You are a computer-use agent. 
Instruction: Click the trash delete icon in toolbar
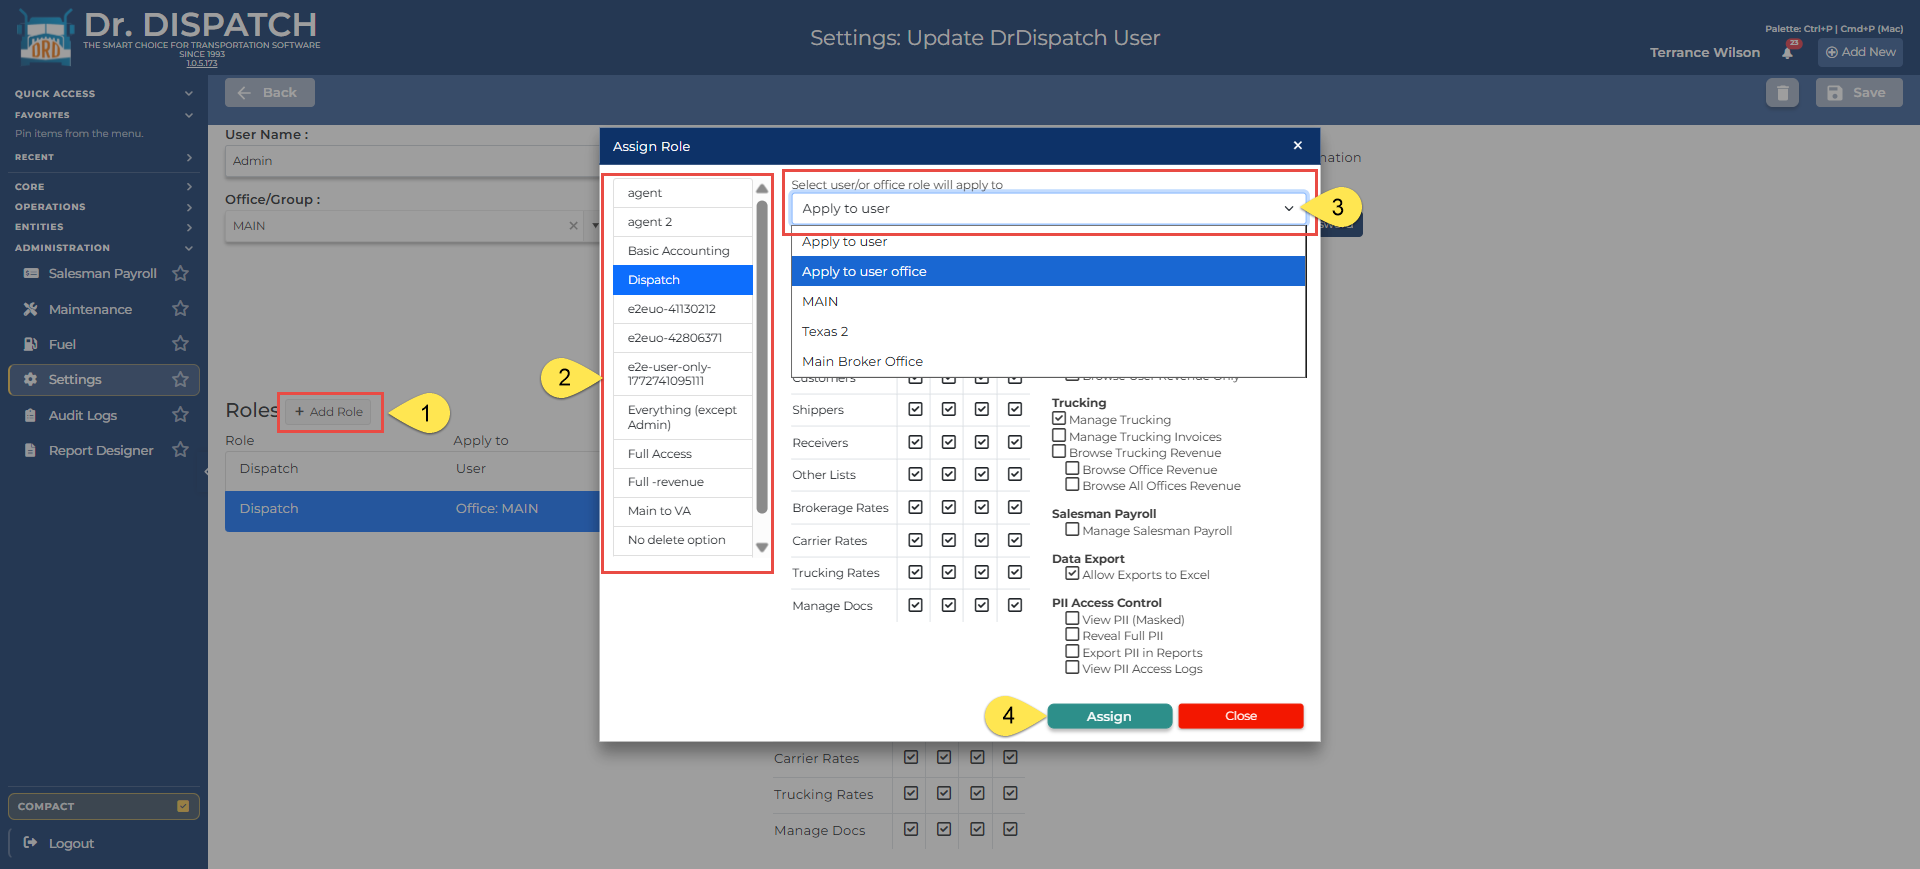tap(1782, 93)
